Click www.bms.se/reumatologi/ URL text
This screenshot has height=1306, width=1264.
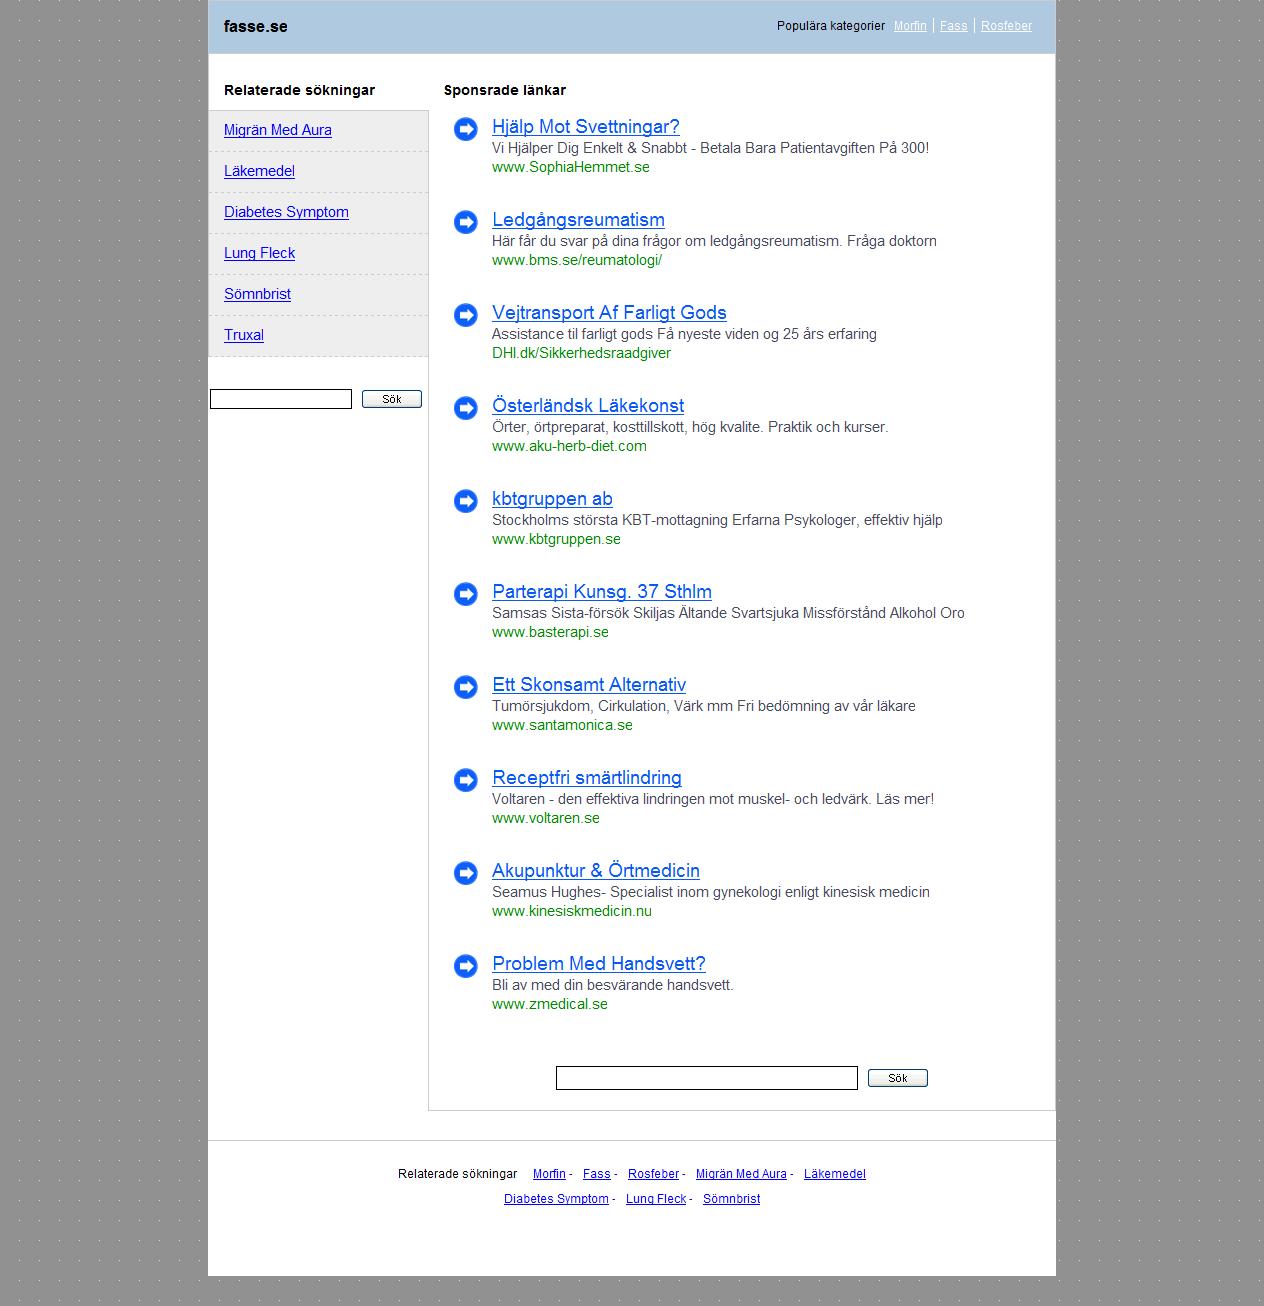[577, 260]
